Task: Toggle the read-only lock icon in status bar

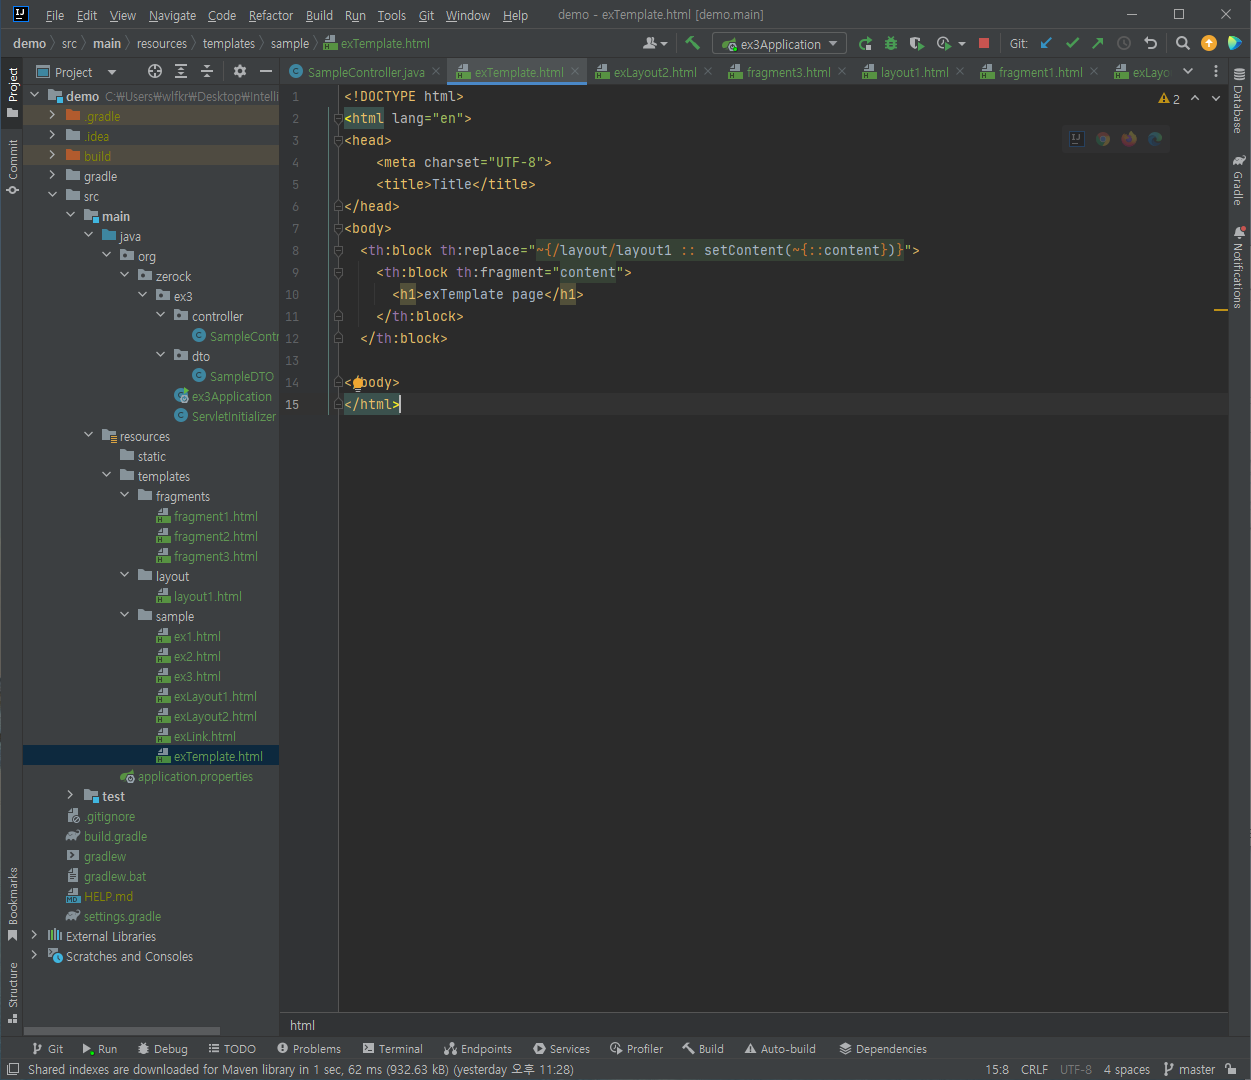Action: tap(1231, 1069)
